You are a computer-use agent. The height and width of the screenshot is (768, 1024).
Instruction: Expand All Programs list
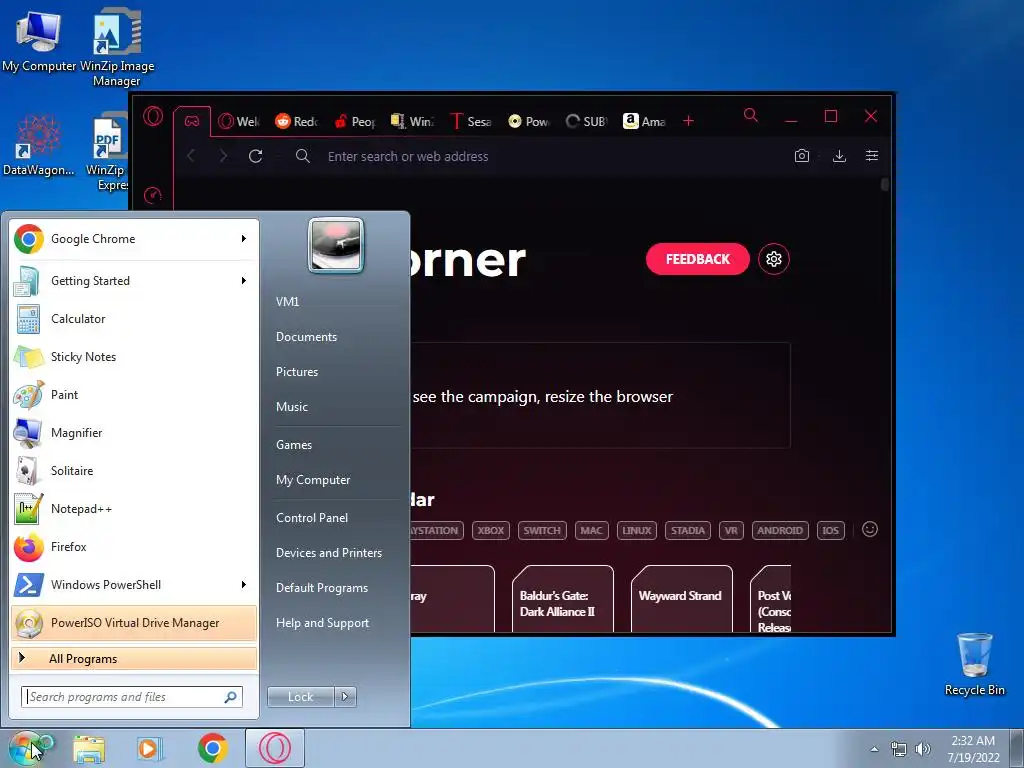click(x=134, y=658)
